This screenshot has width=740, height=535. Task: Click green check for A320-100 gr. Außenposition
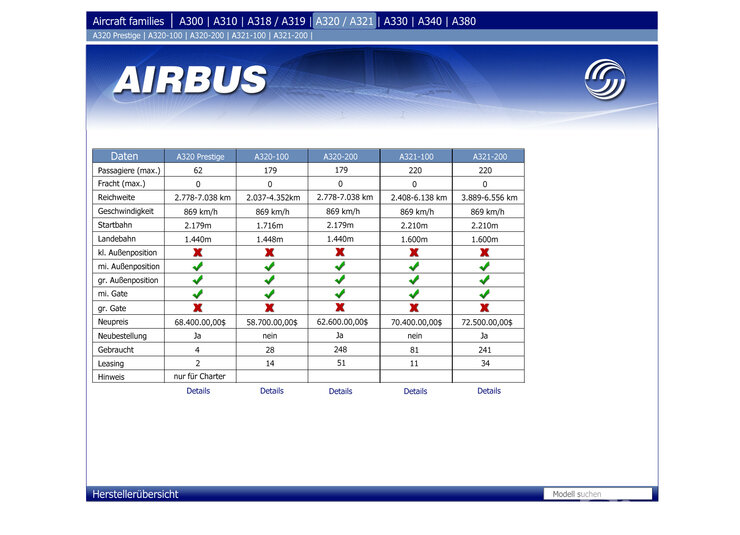click(x=269, y=280)
